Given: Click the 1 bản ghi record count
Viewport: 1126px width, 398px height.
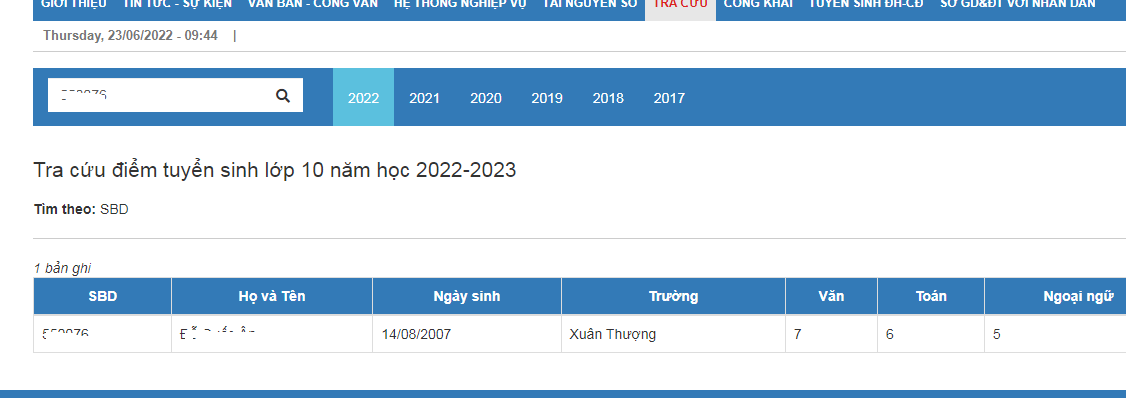Looking at the screenshot, I should point(62,269).
